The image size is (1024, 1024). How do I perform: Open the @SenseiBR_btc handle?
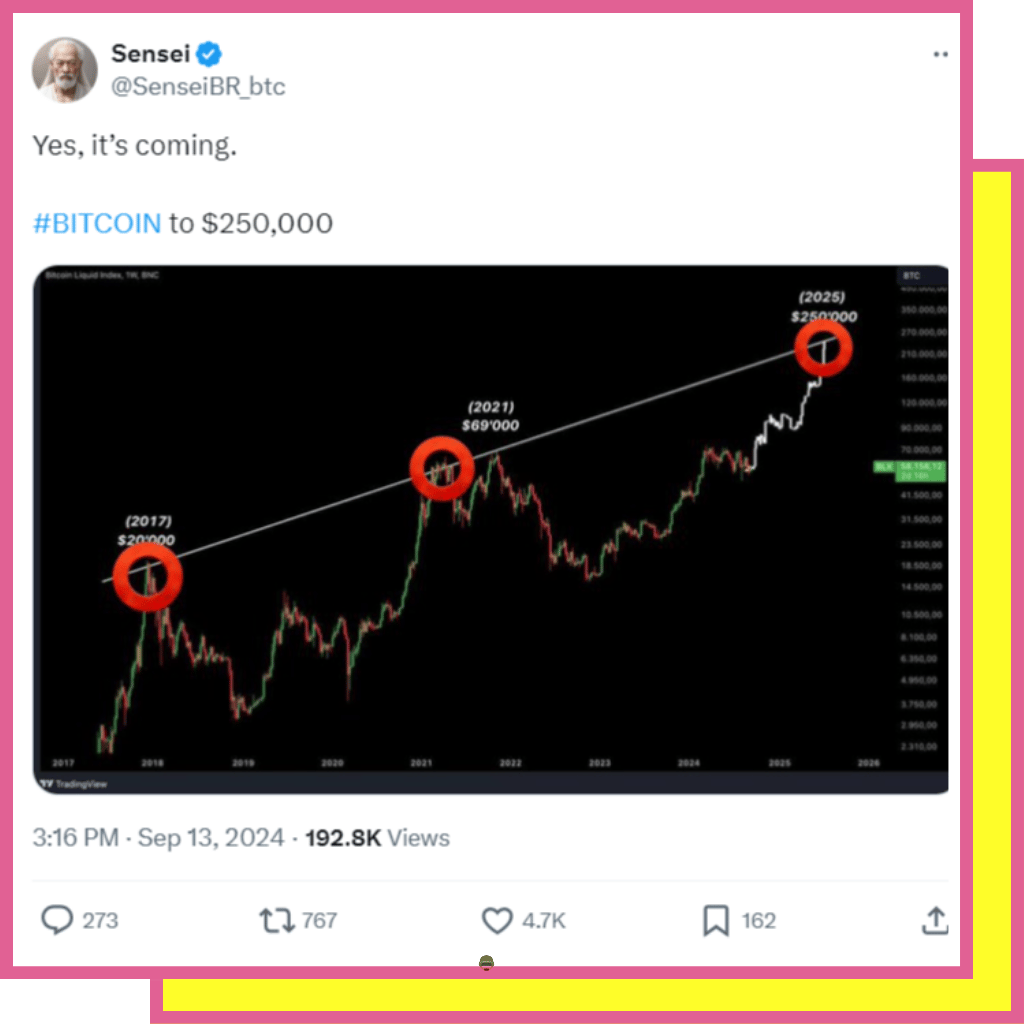pyautogui.click(x=198, y=87)
